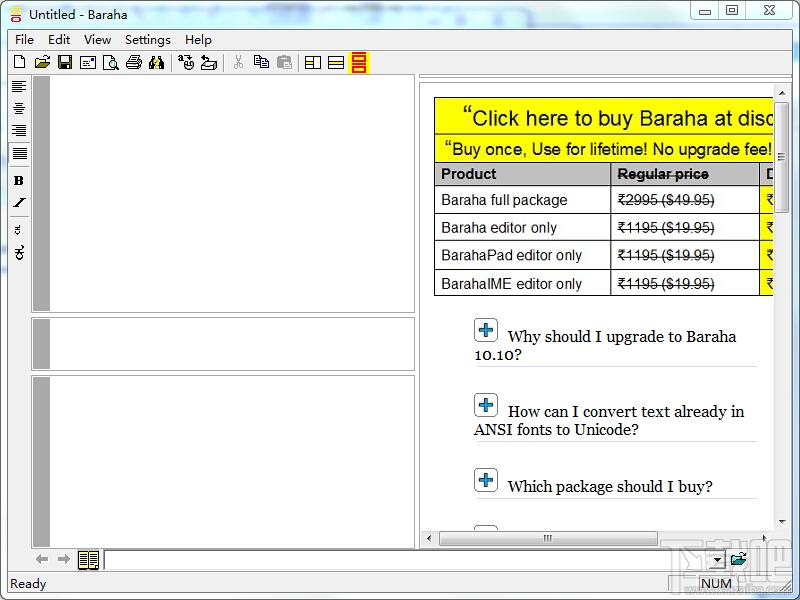Go forward with the right arrow
Image resolution: width=800 pixels, height=600 pixels.
point(64,559)
